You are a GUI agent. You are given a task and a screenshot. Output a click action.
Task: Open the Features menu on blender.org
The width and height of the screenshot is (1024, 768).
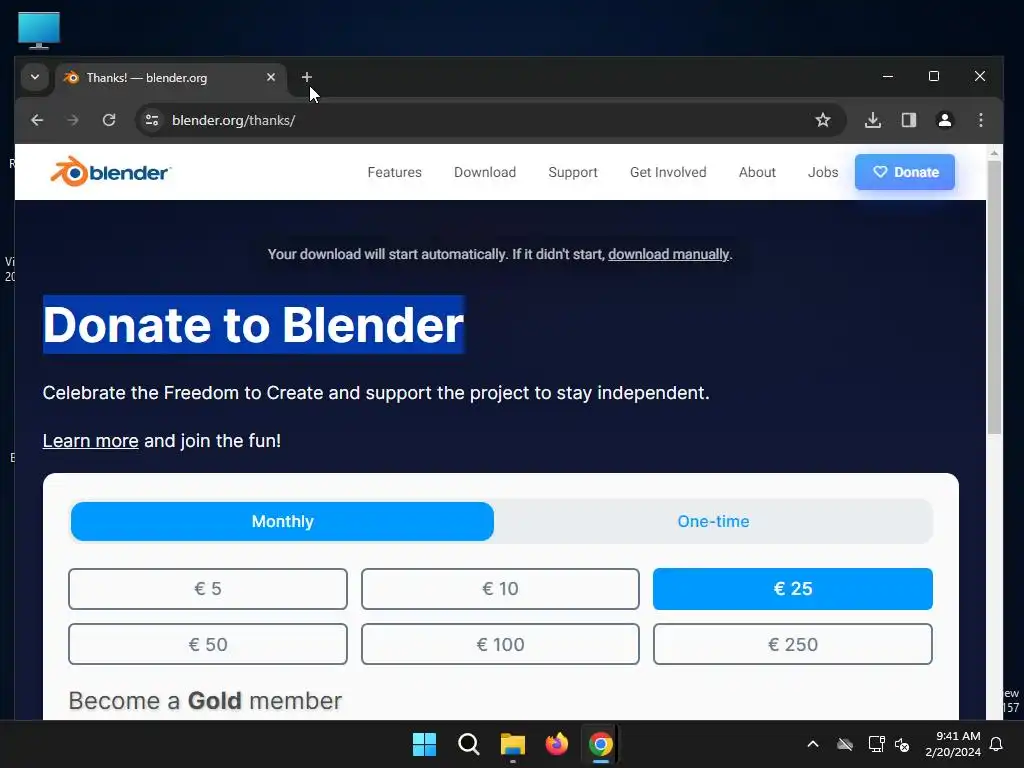pos(394,172)
